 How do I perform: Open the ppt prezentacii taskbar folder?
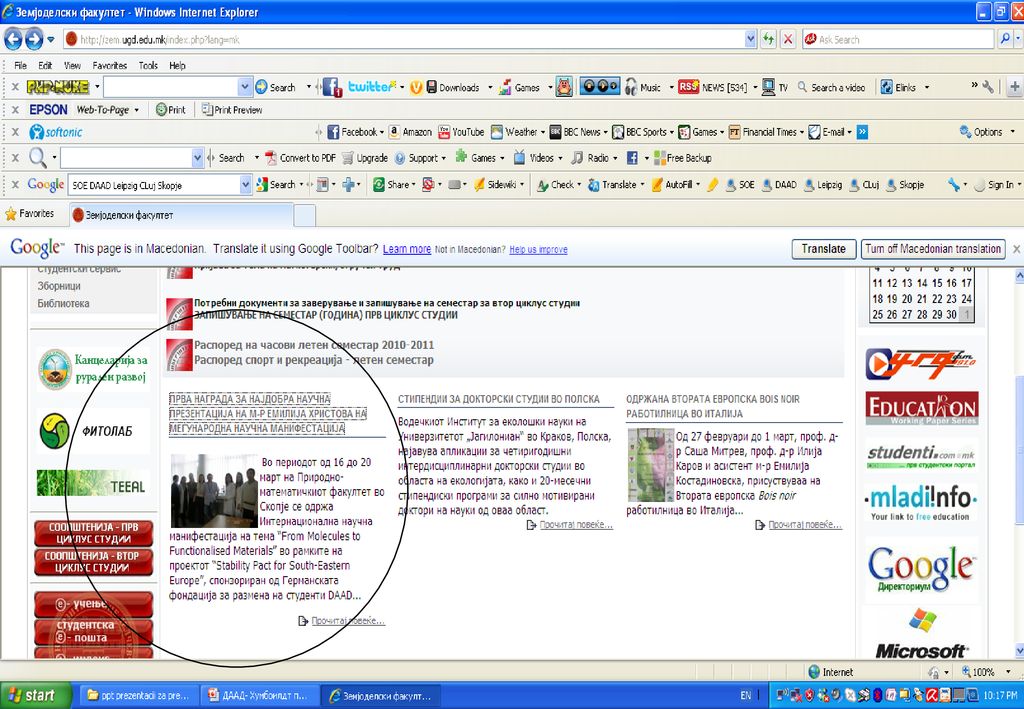tap(138, 696)
